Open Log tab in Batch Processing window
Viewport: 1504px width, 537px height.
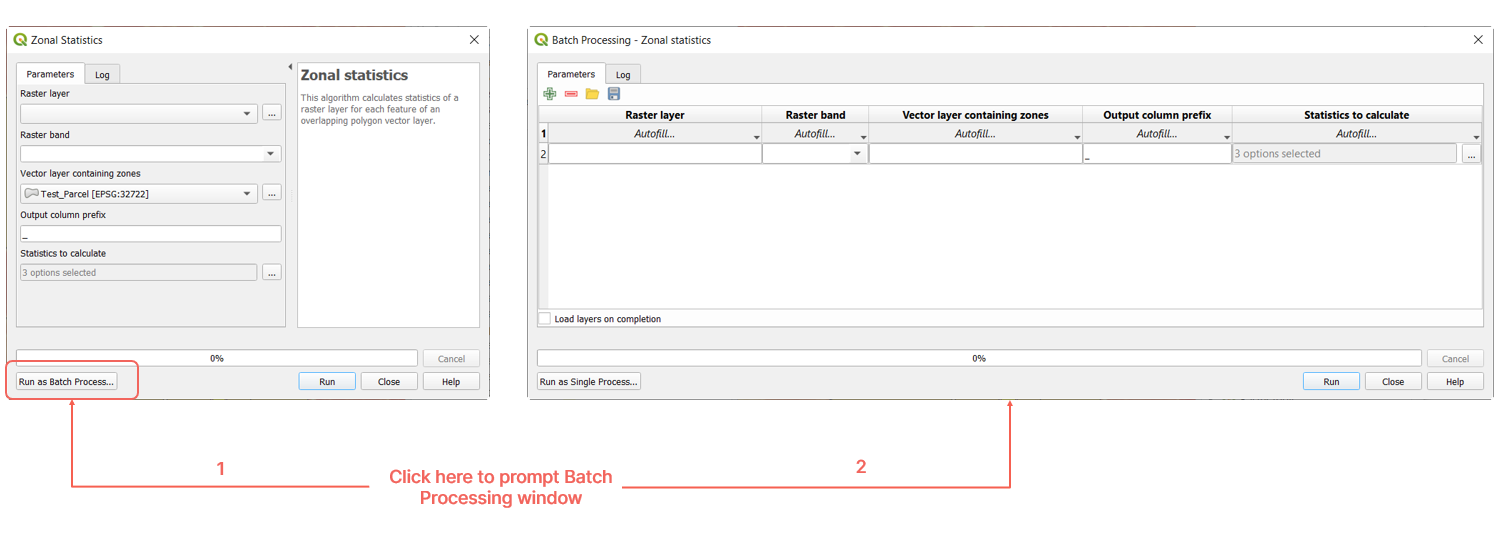623,75
